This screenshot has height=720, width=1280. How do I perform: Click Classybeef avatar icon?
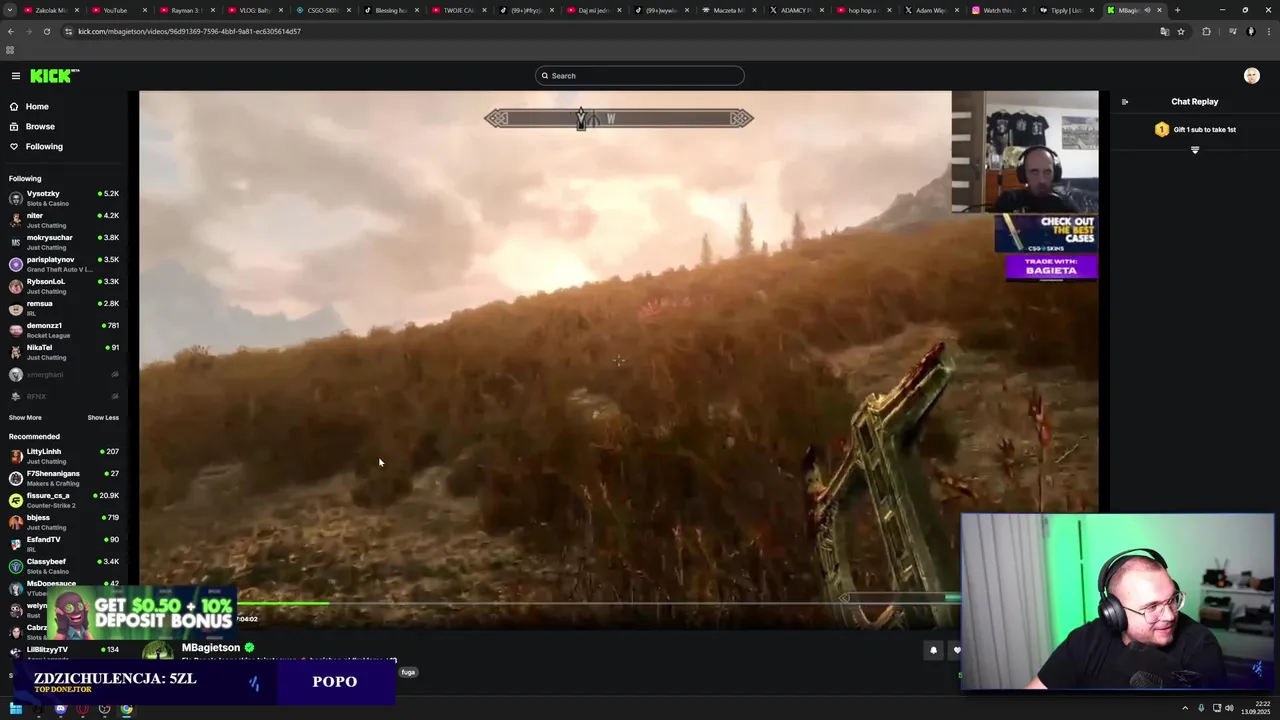(x=16, y=566)
